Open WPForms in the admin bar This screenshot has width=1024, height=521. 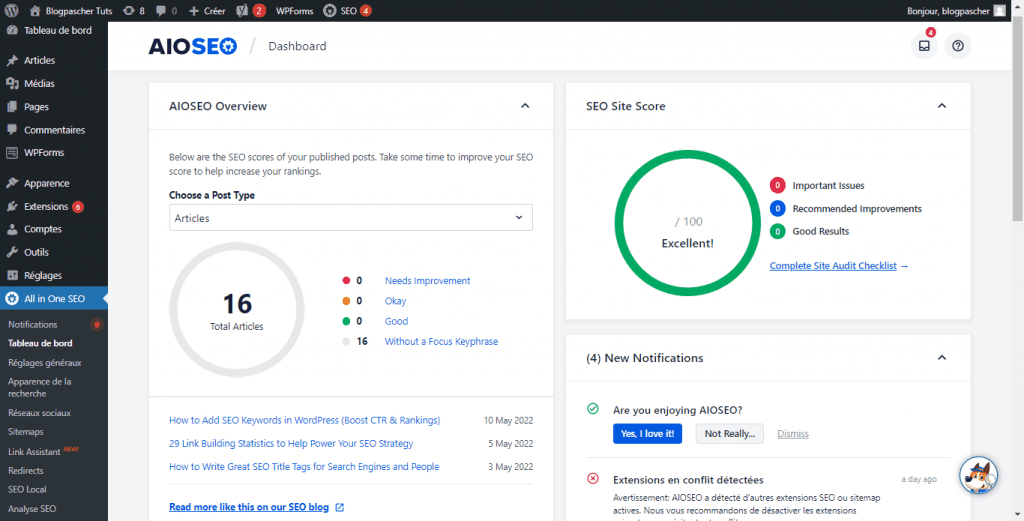294,10
